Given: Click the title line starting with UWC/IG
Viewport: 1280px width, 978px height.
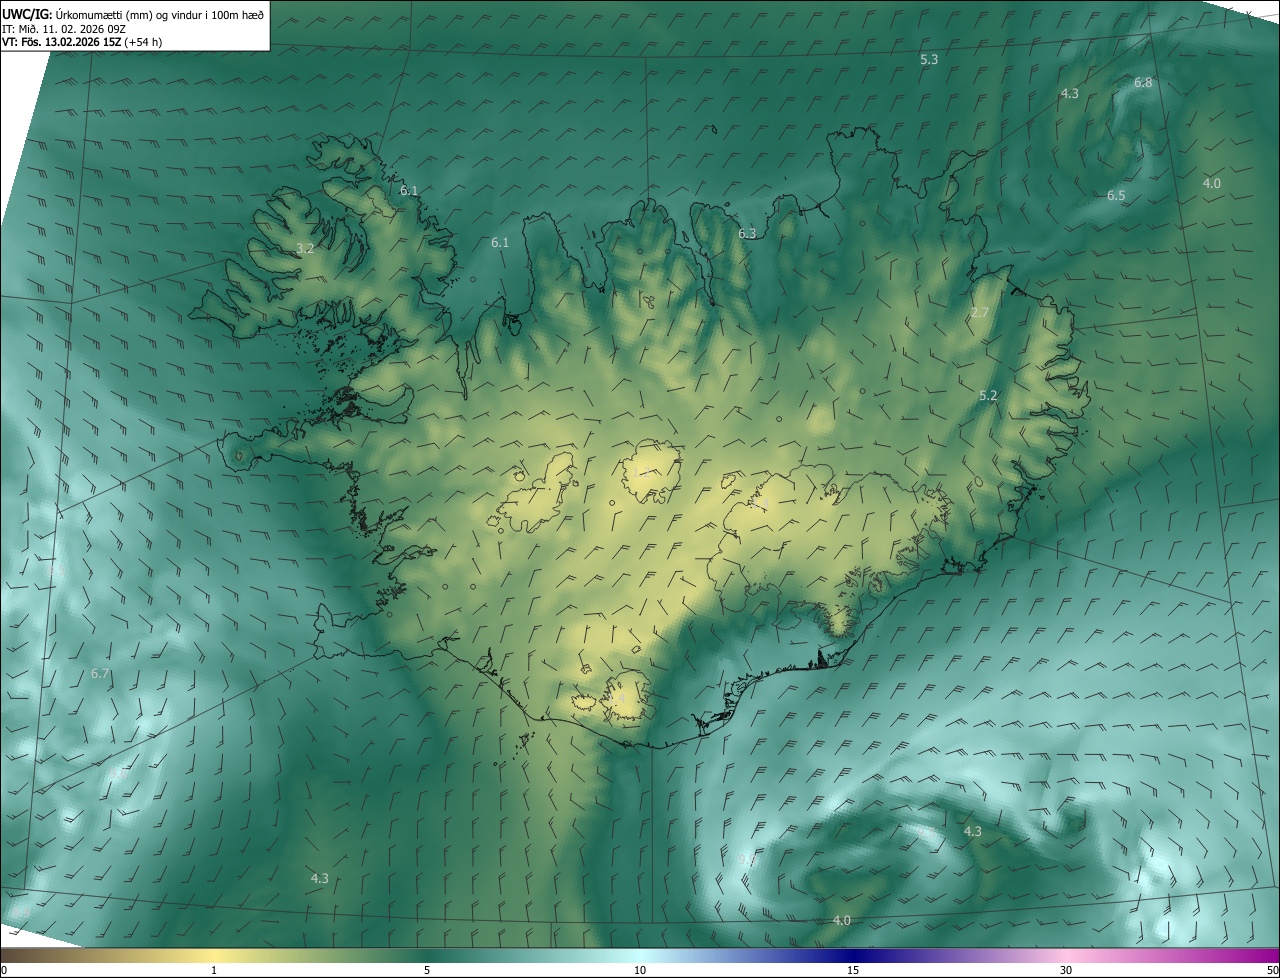Looking at the screenshot, I should click(133, 14).
